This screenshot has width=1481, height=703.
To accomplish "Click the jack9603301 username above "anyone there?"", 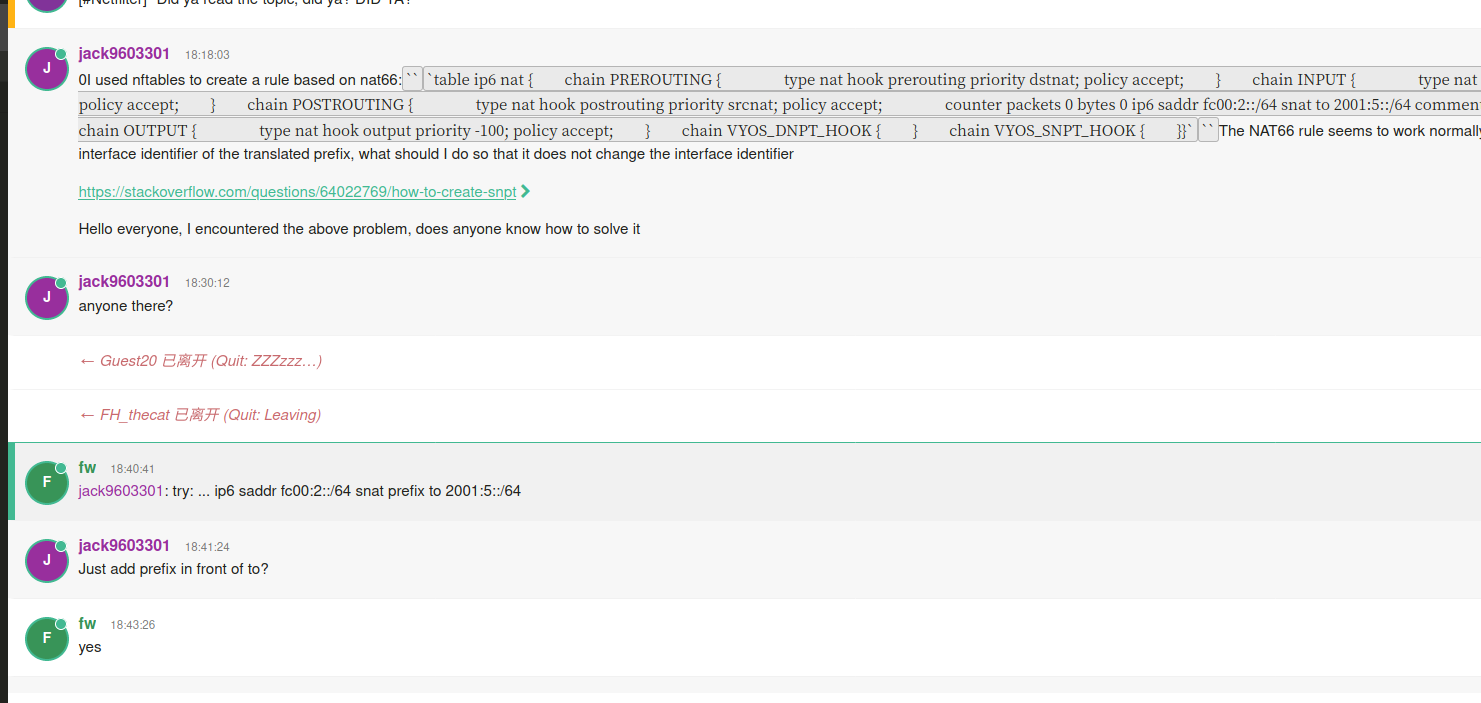I will point(124,282).
